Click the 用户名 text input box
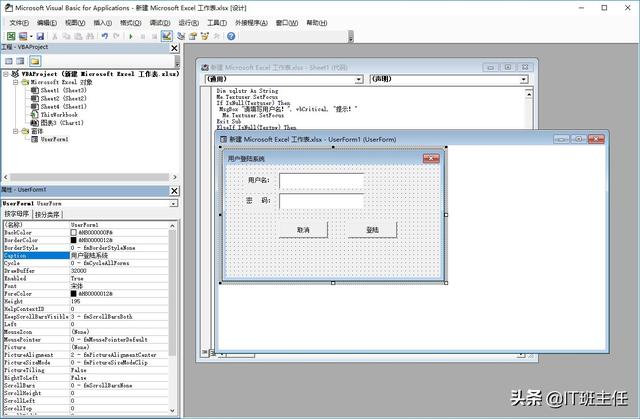This screenshot has height=419, width=640. [x=321, y=180]
